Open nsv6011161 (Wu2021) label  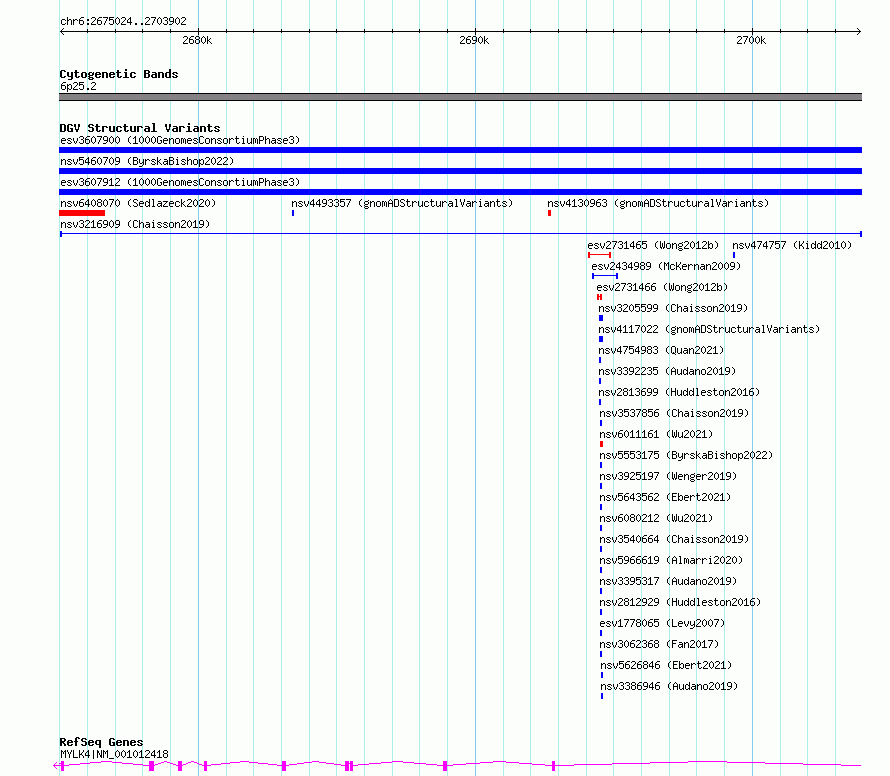[x=656, y=434]
